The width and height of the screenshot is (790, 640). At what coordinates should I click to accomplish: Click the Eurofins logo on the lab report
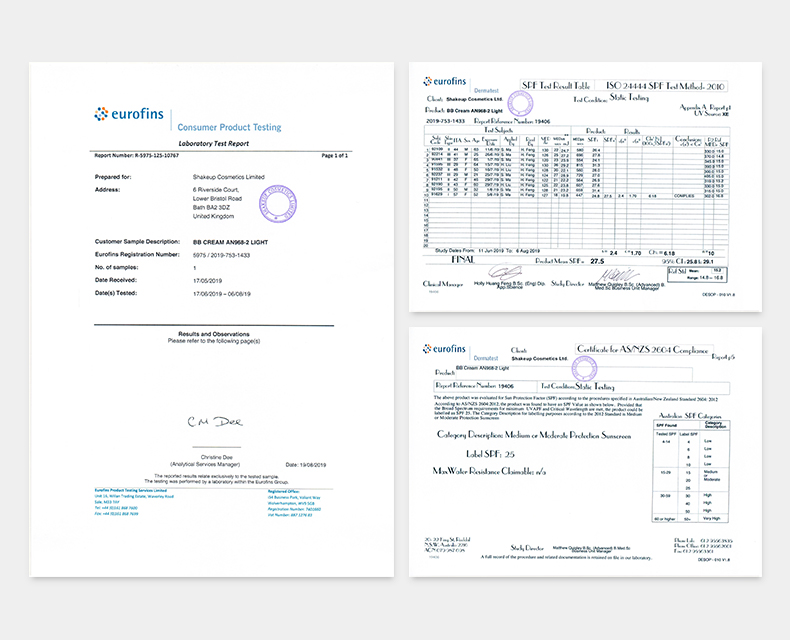(129, 114)
